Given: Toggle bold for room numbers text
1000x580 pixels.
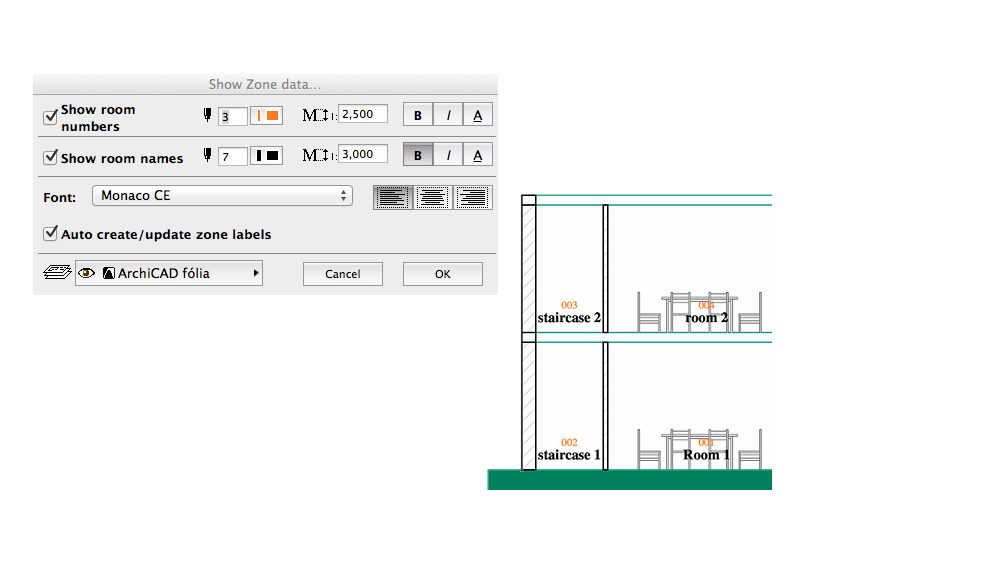Looking at the screenshot, I should pyautogui.click(x=418, y=115).
